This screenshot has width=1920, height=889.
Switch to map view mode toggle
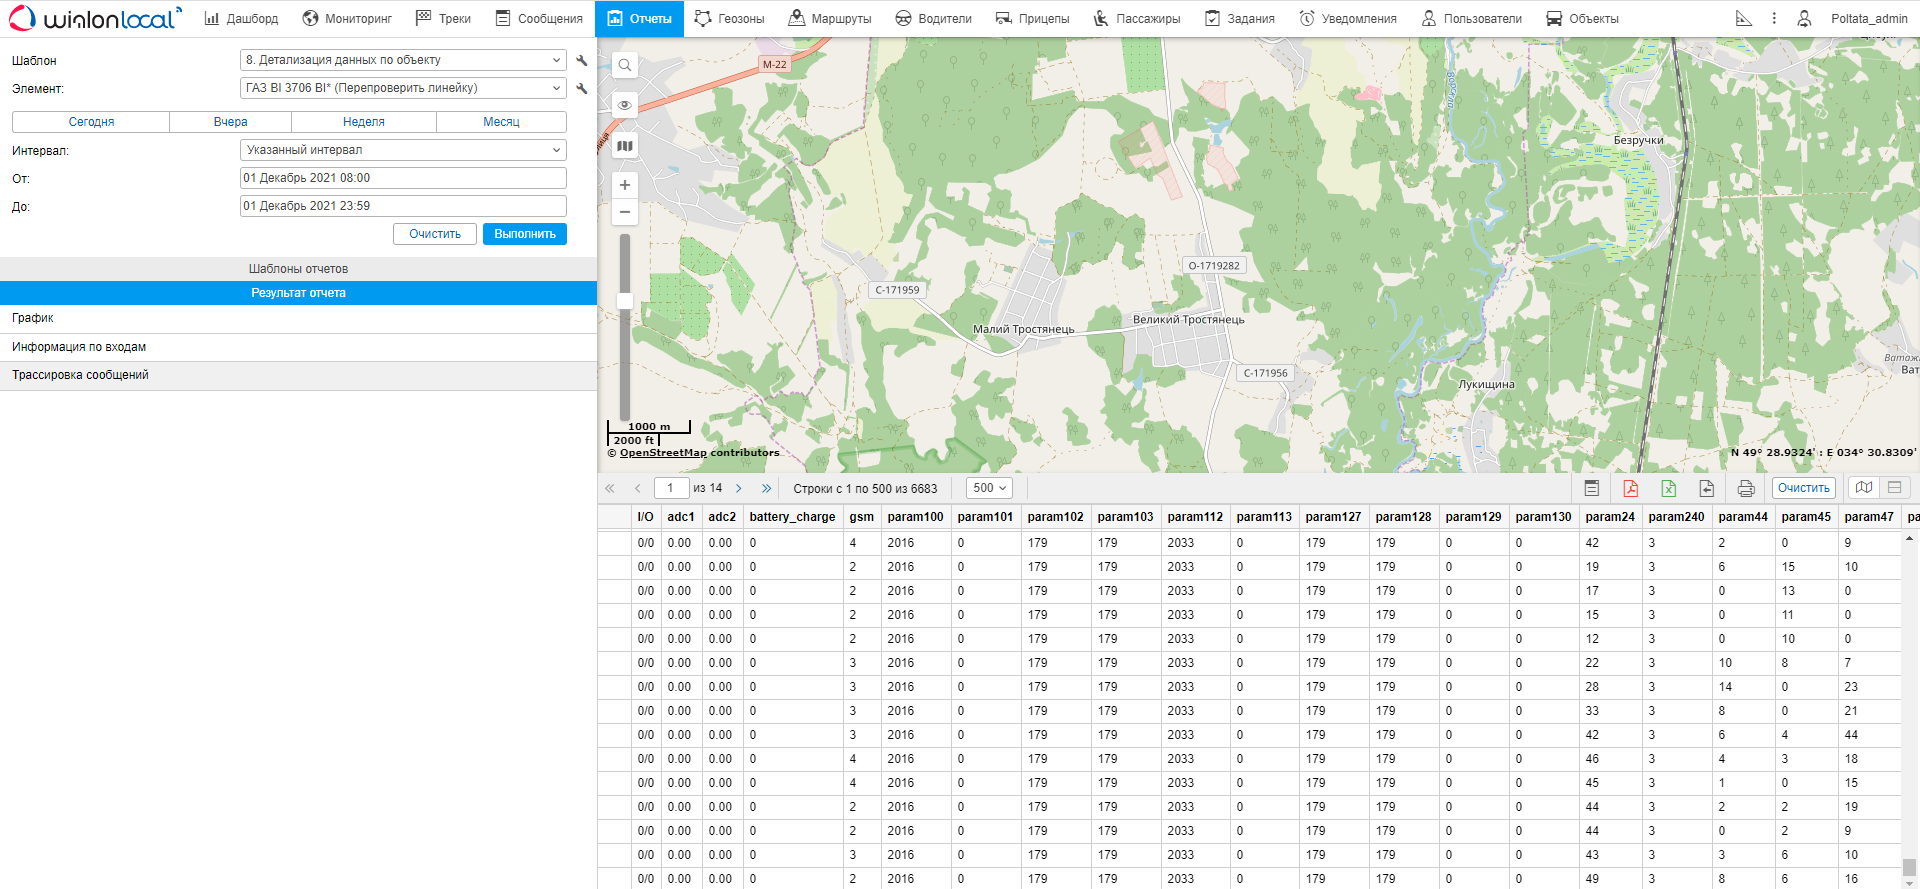1864,488
